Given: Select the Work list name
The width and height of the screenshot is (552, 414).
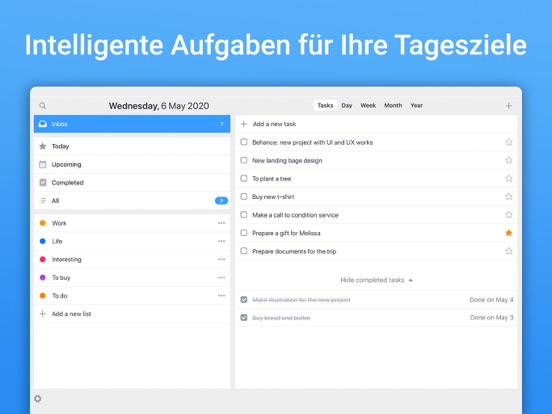Looking at the screenshot, I should (59, 223).
